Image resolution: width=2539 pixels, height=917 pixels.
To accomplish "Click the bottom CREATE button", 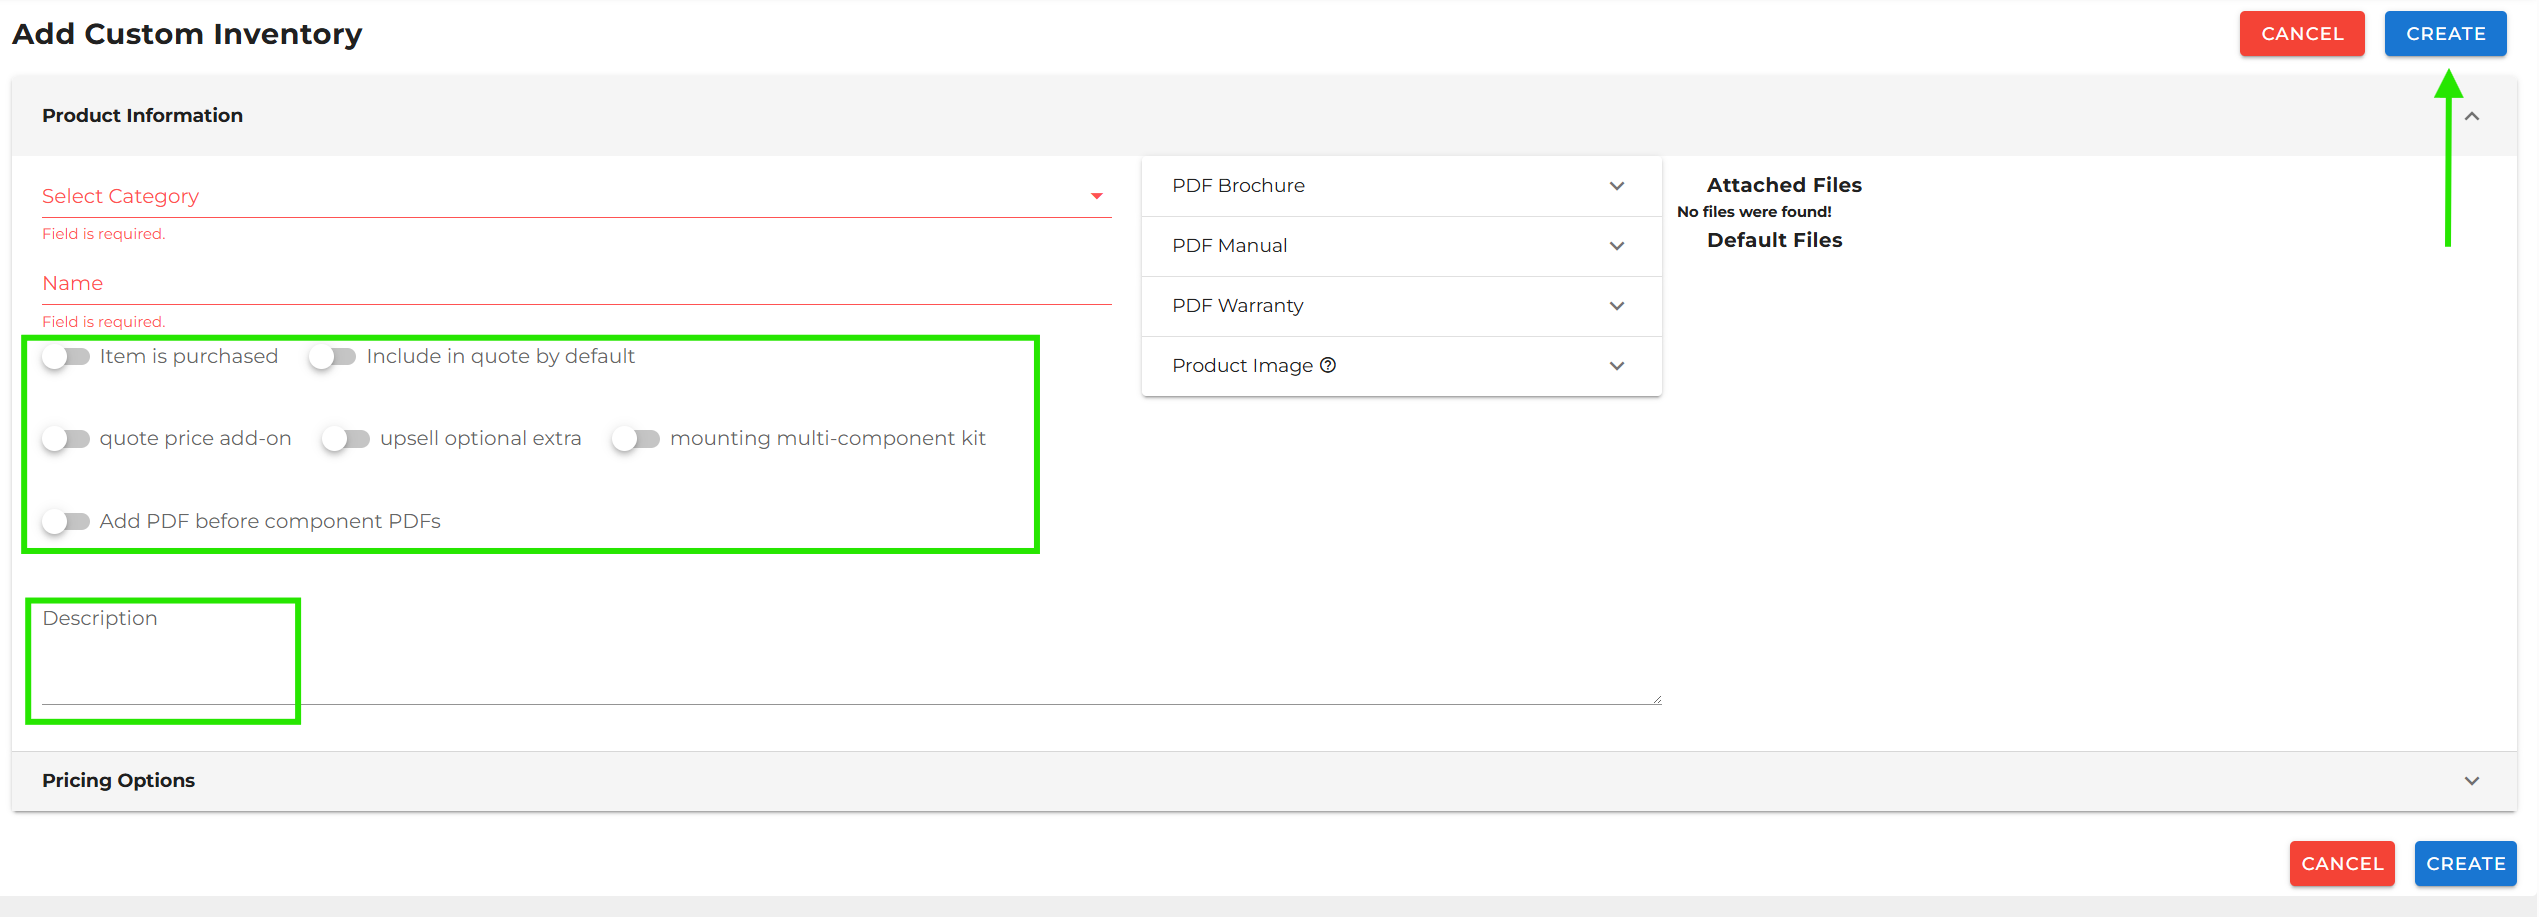I will tap(2465, 864).
